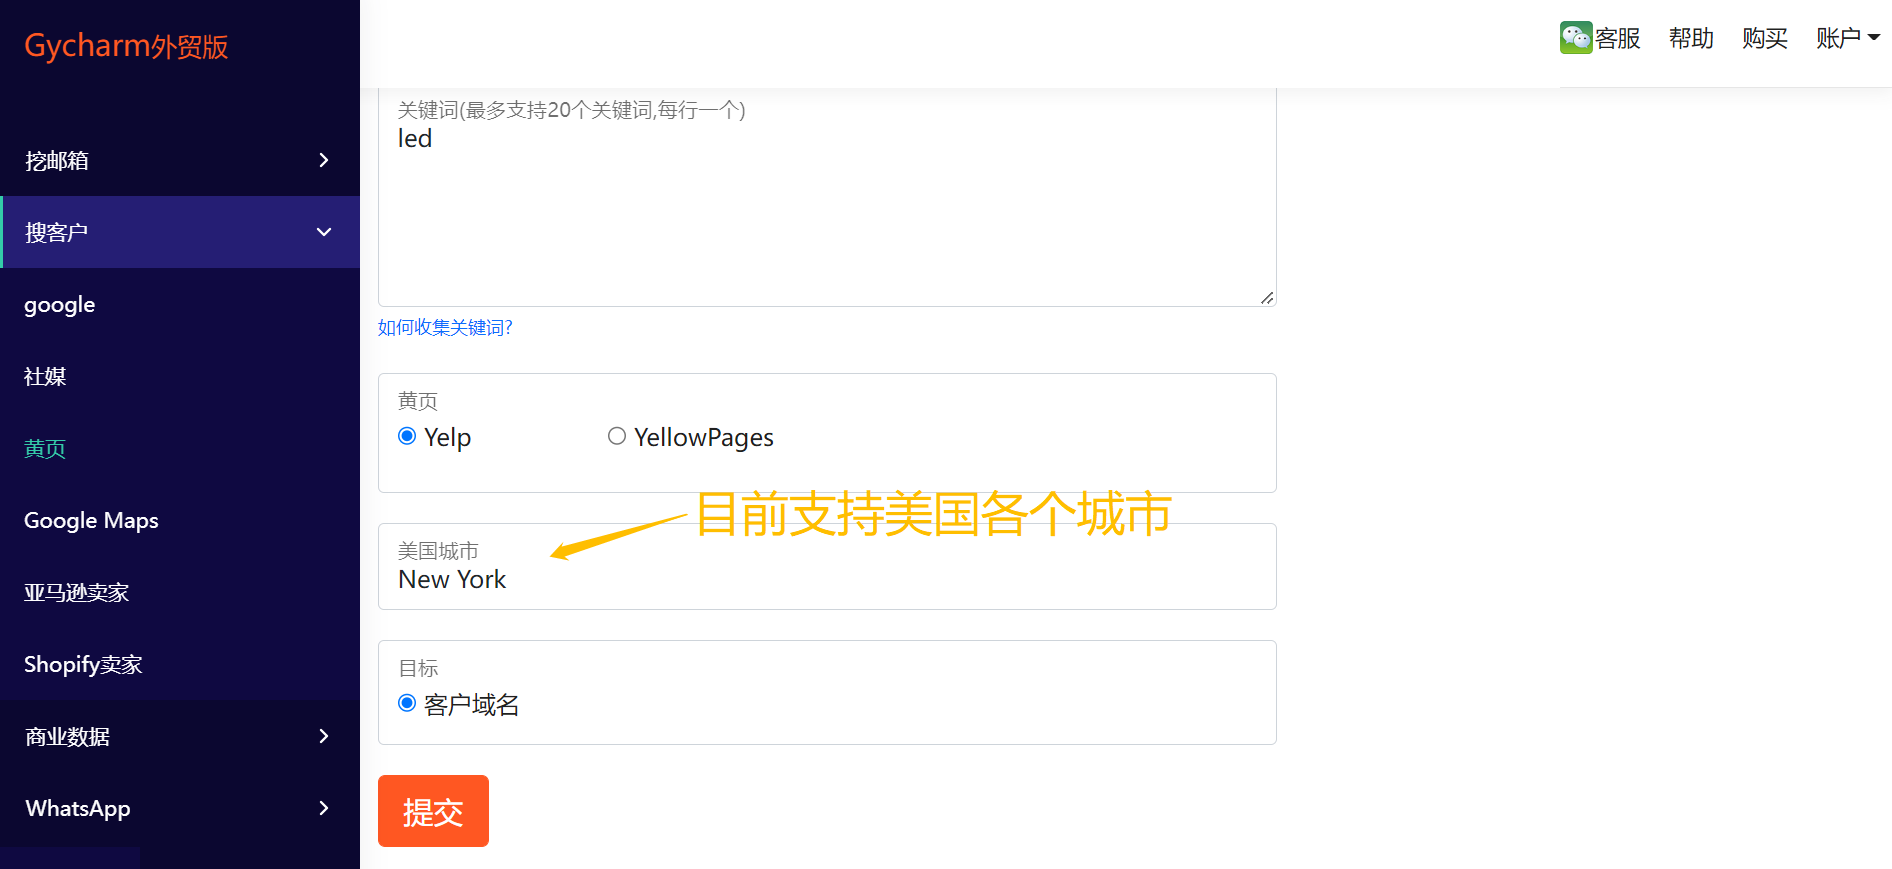1892x869 pixels.
Task: Open the Shopify卖家 sidebar entry
Action: coord(83,665)
